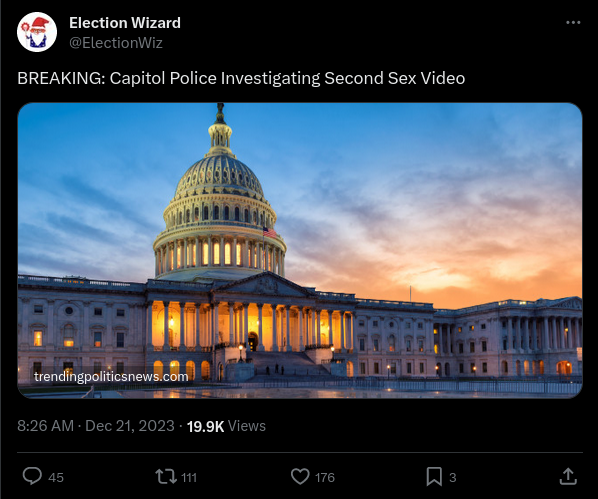This screenshot has height=499, width=598.
Task: Click the reply speech bubble icon
Action: pyautogui.click(x=32, y=476)
